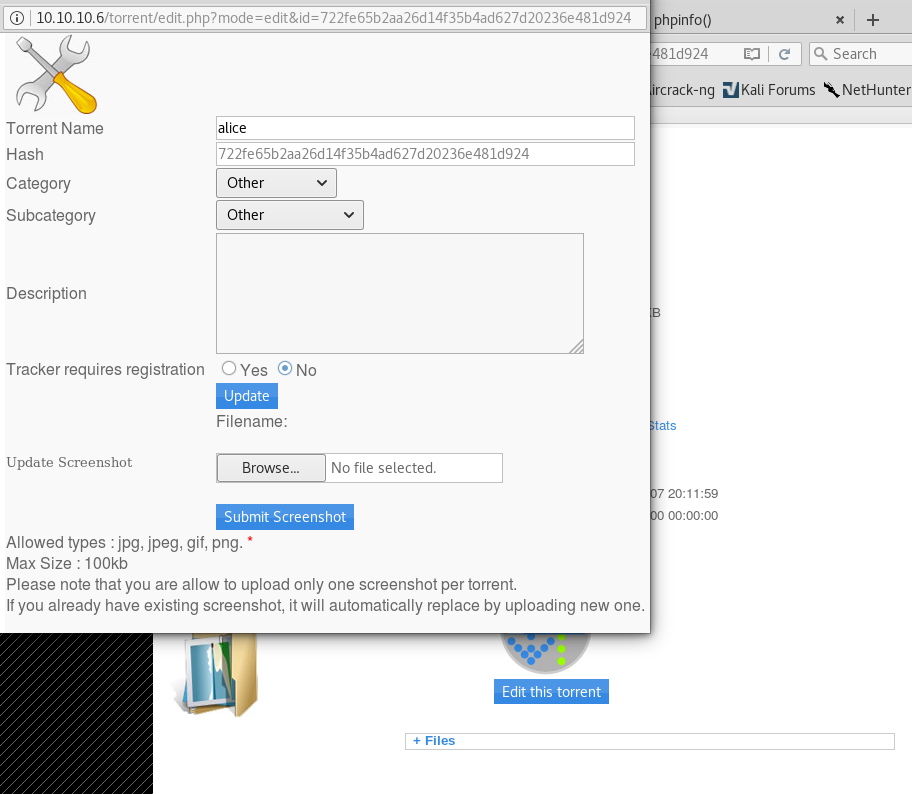
Task: Click the site info icon in address bar
Action: 17,18
